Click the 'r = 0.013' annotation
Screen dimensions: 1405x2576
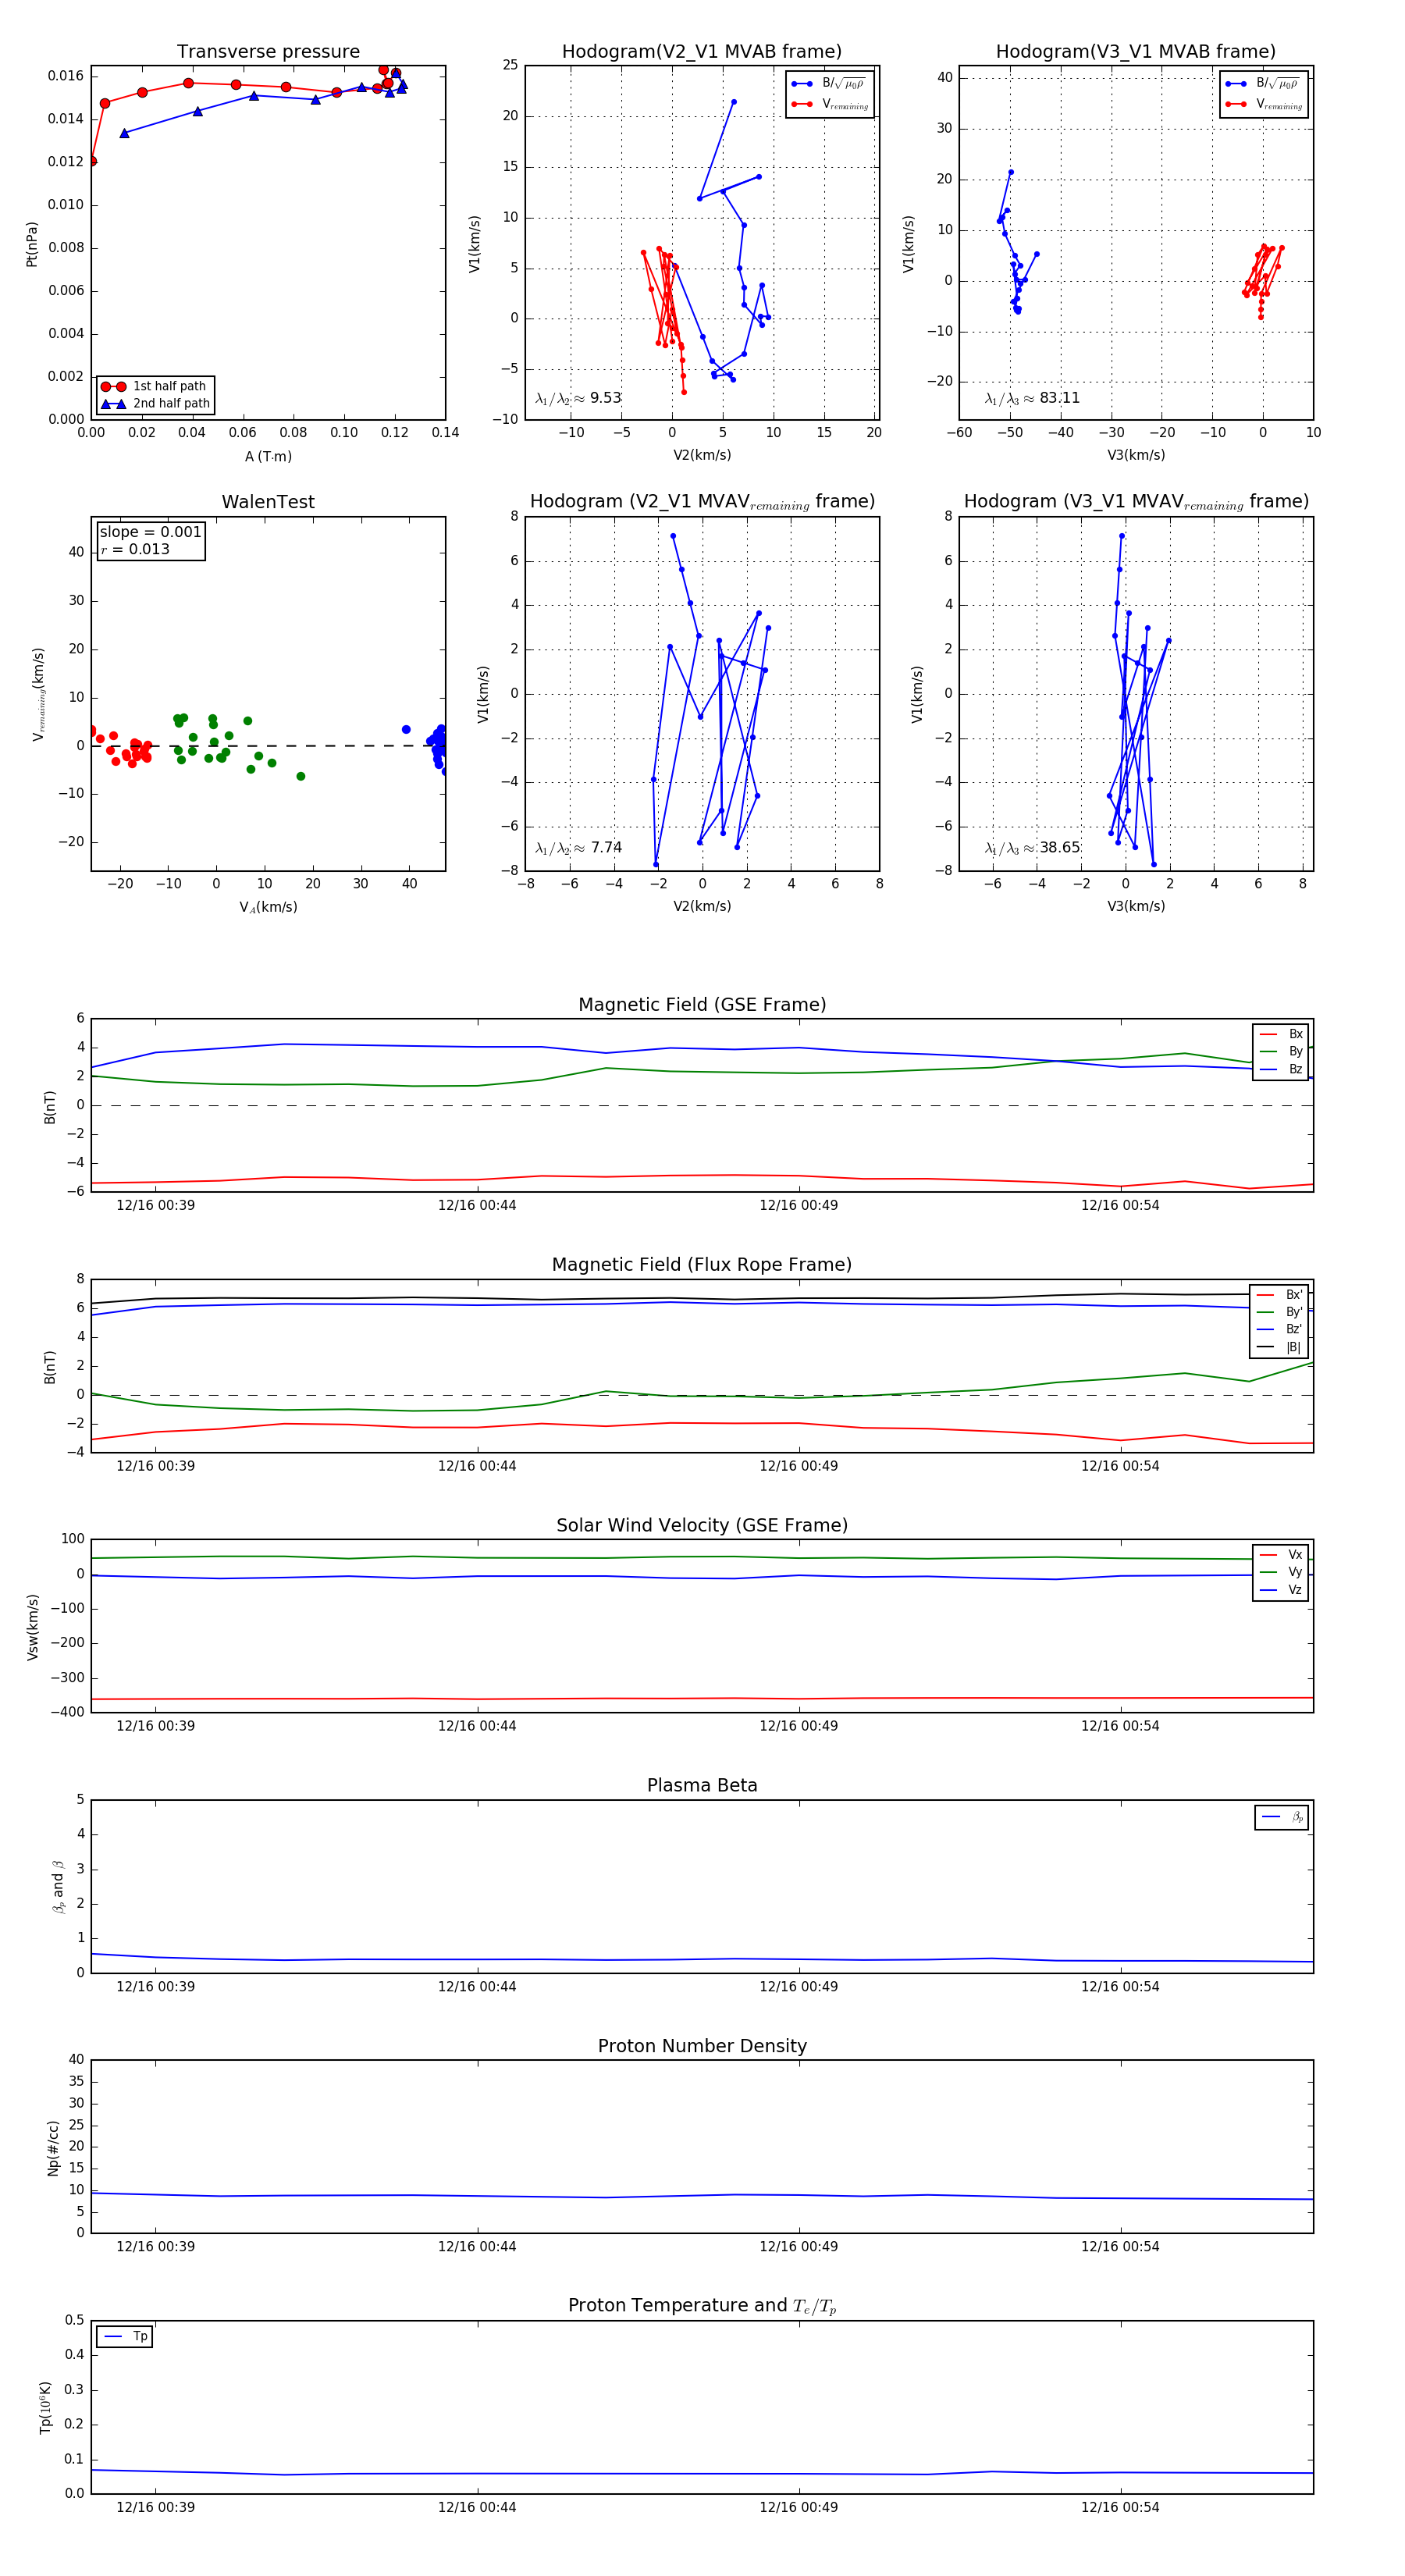135,549
